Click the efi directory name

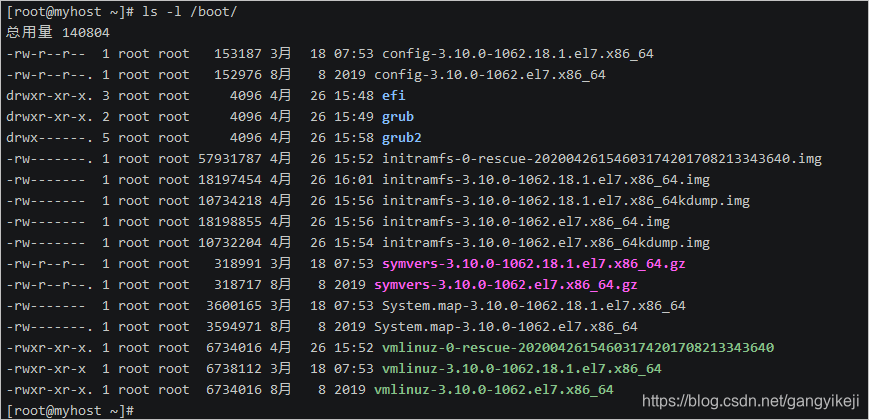[394, 96]
